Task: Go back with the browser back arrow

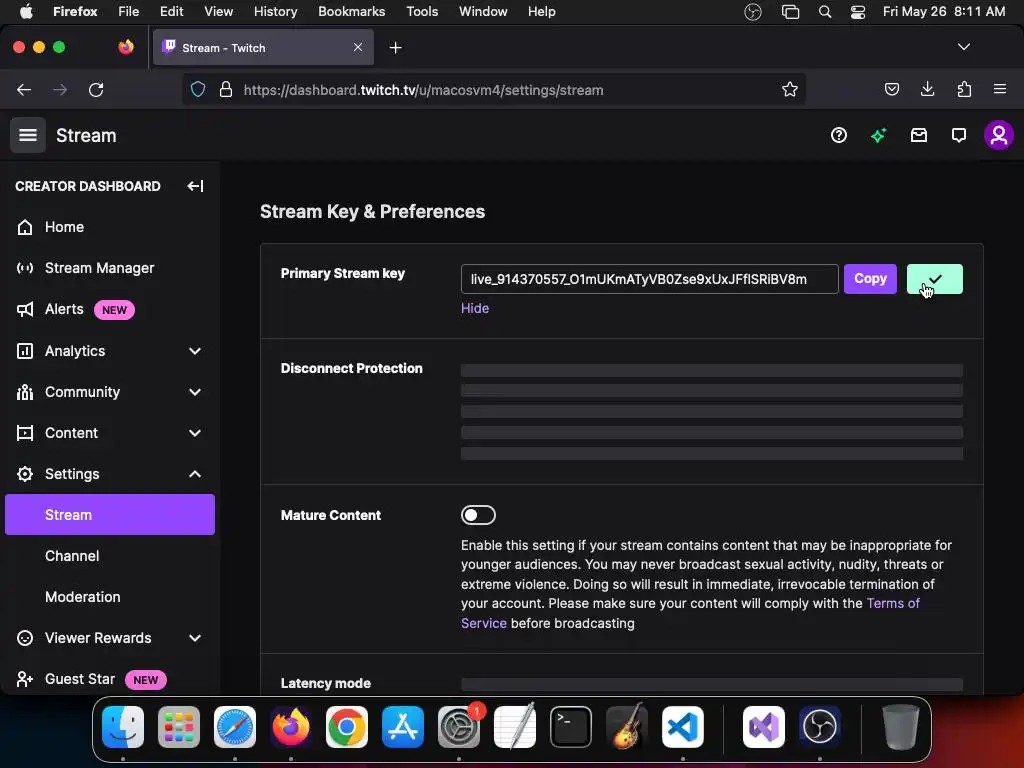Action: [x=24, y=89]
